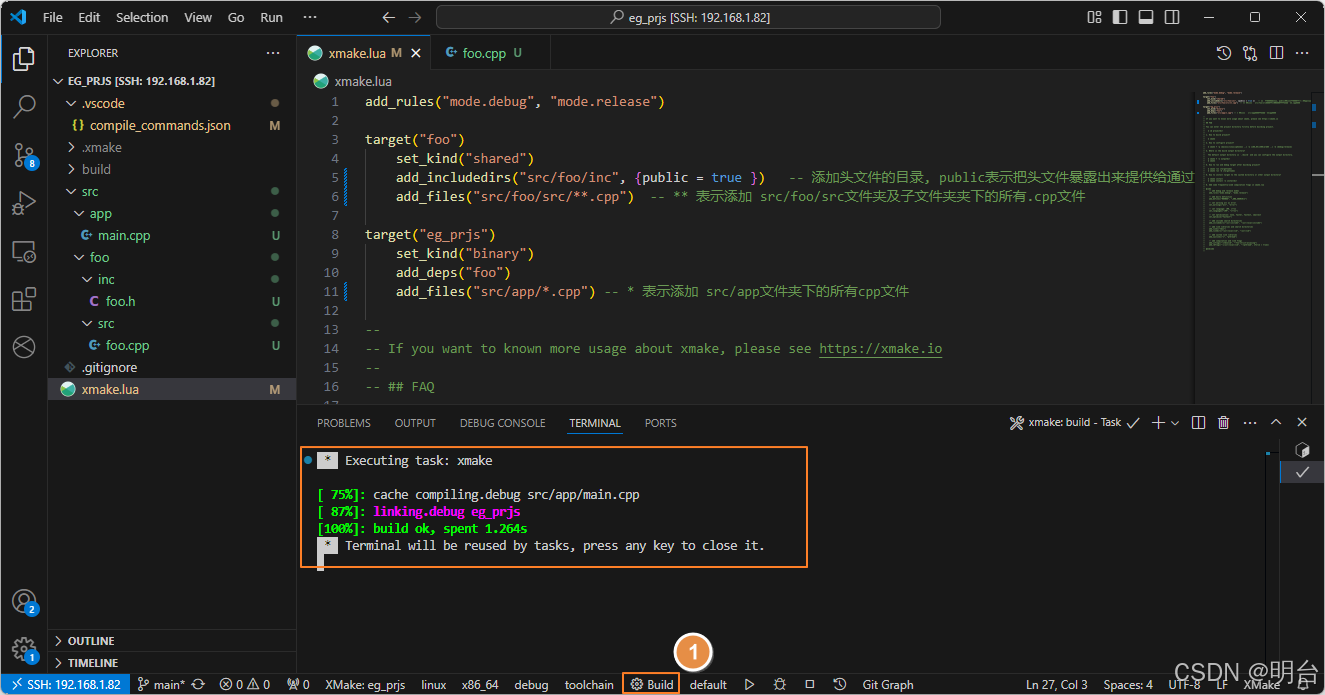
Task: Click the eg_prjs search command box
Action: [688, 17]
